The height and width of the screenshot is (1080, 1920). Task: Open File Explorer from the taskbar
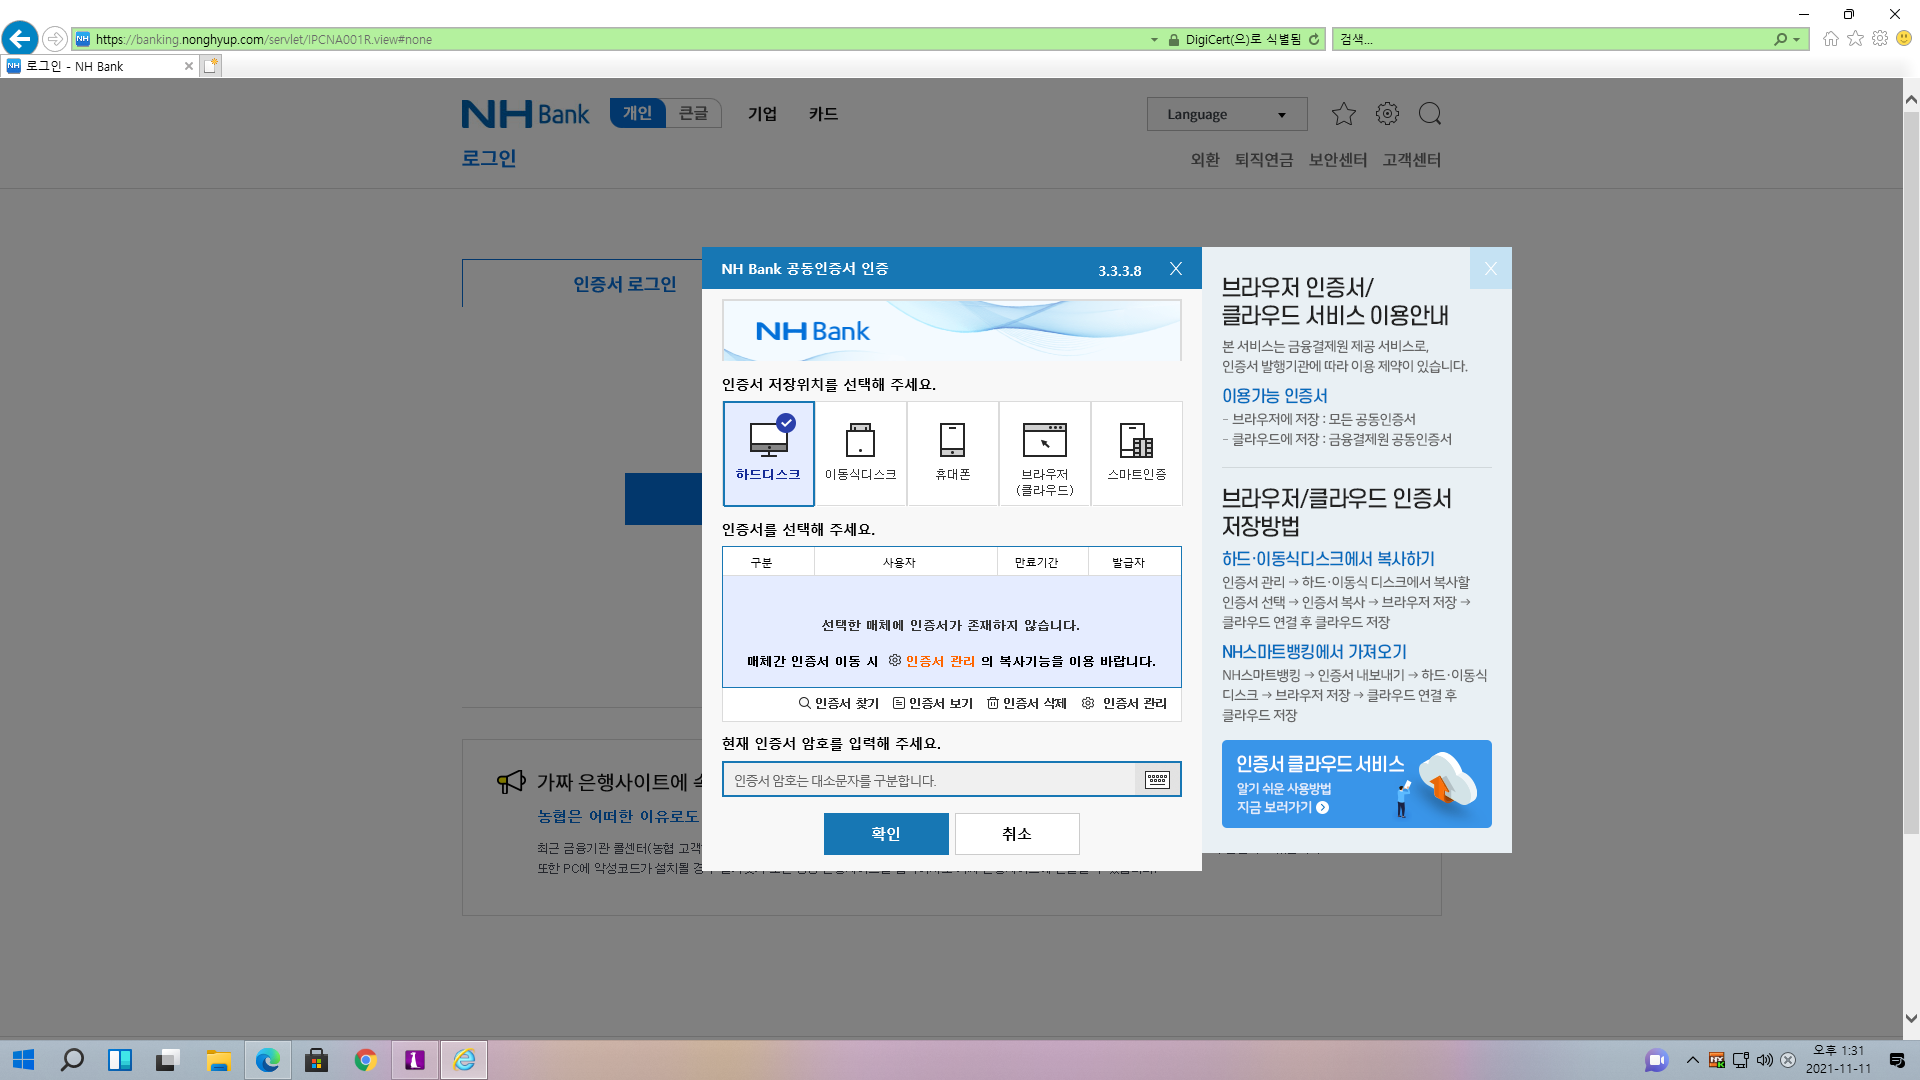coord(219,1060)
